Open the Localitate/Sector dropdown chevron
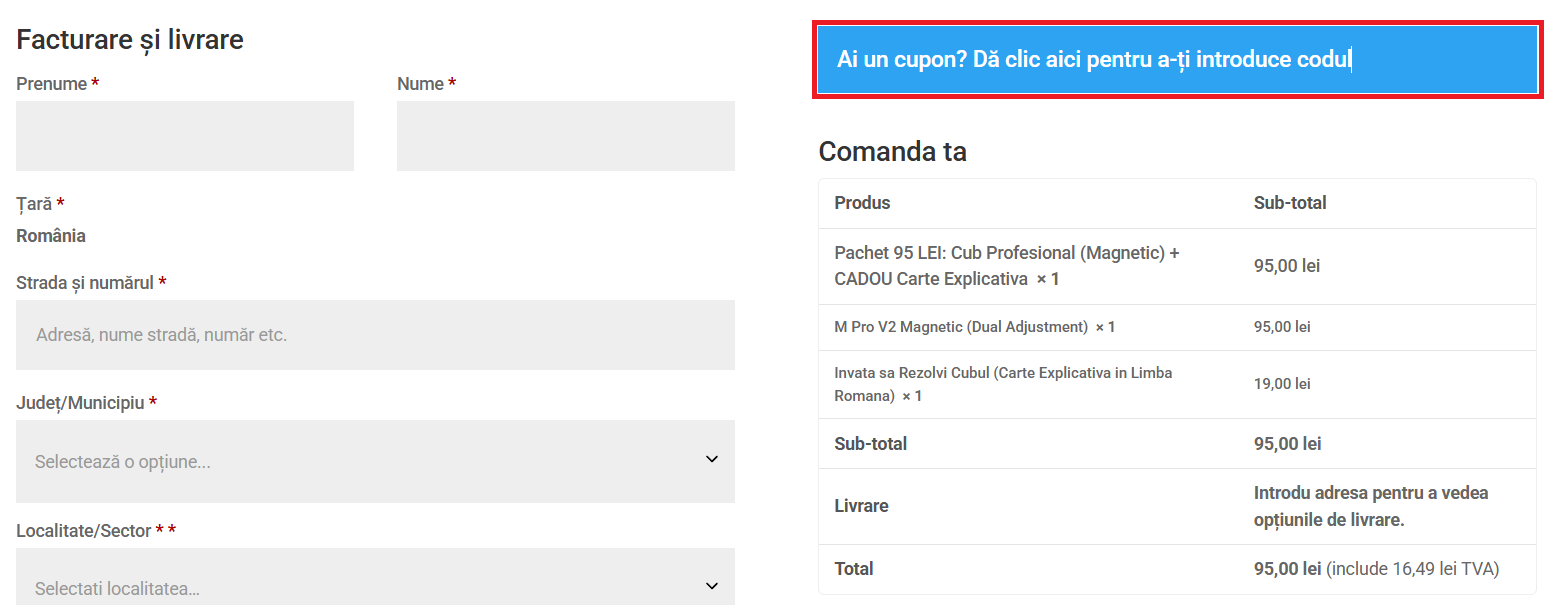1556x605 pixels. click(711, 585)
